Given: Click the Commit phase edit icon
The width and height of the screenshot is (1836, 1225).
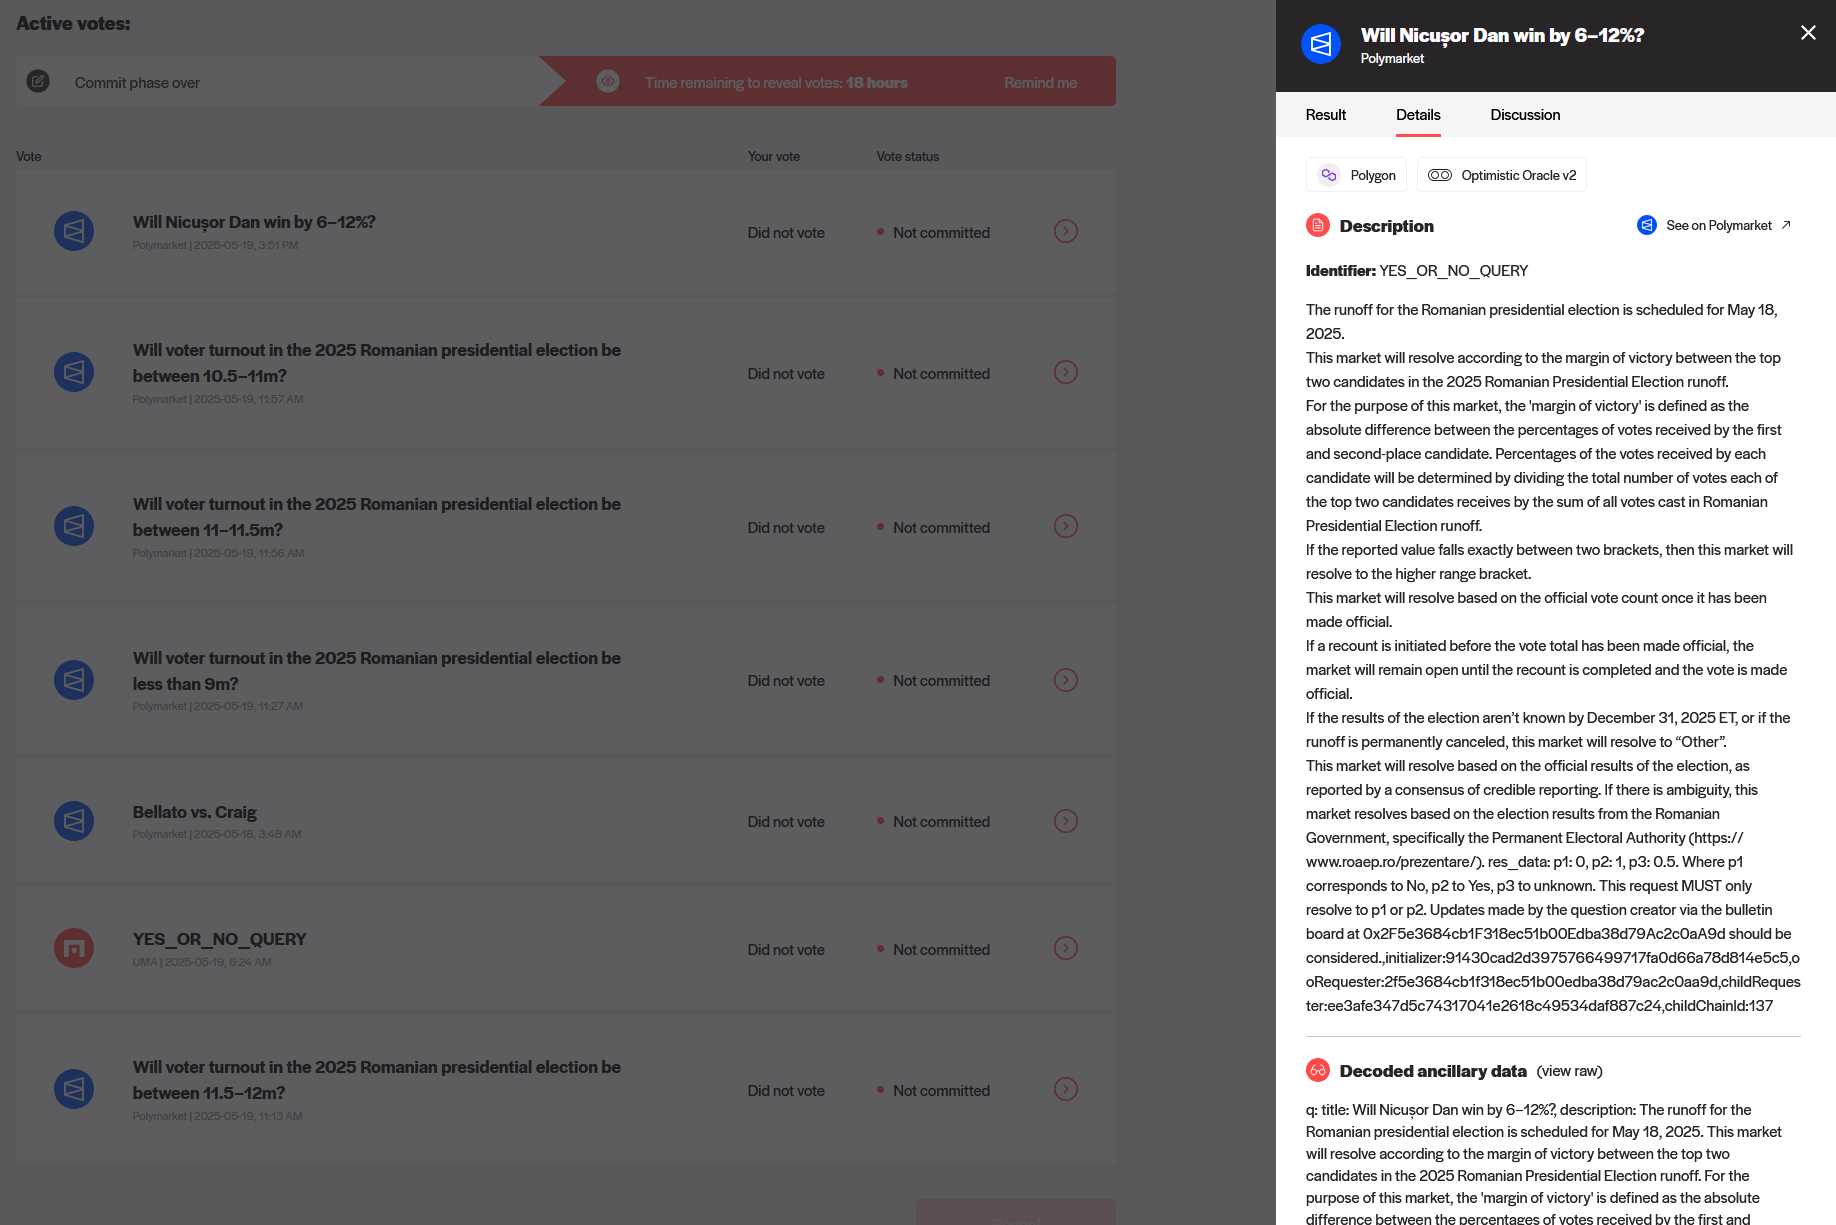Looking at the screenshot, I should (x=38, y=81).
